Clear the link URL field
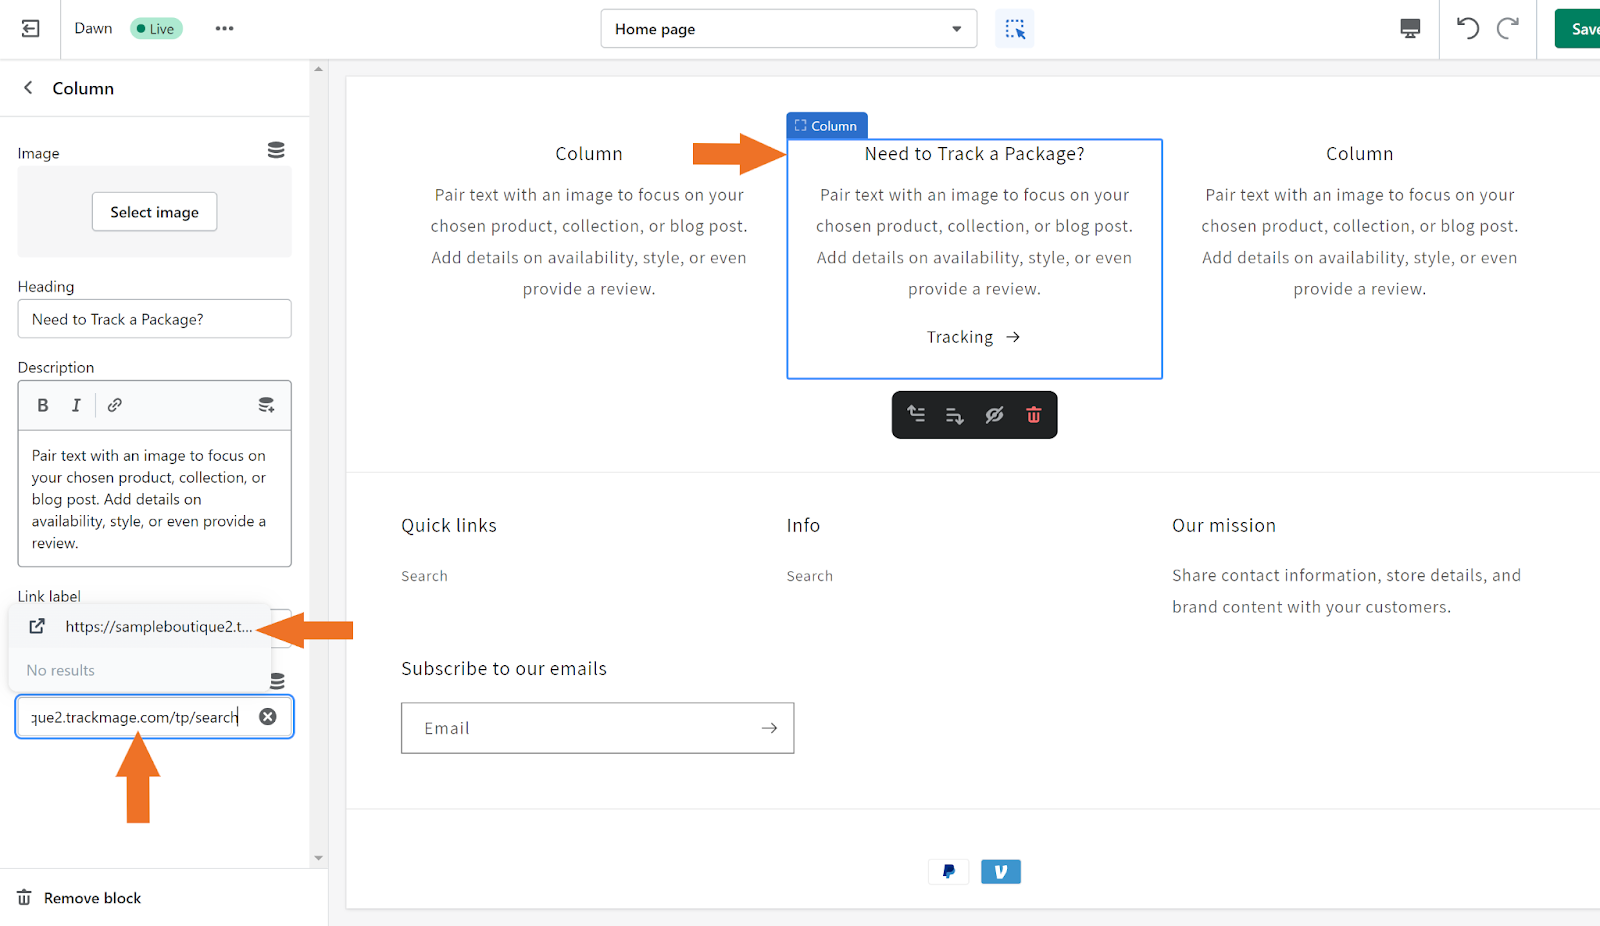1600x926 pixels. coord(268,716)
